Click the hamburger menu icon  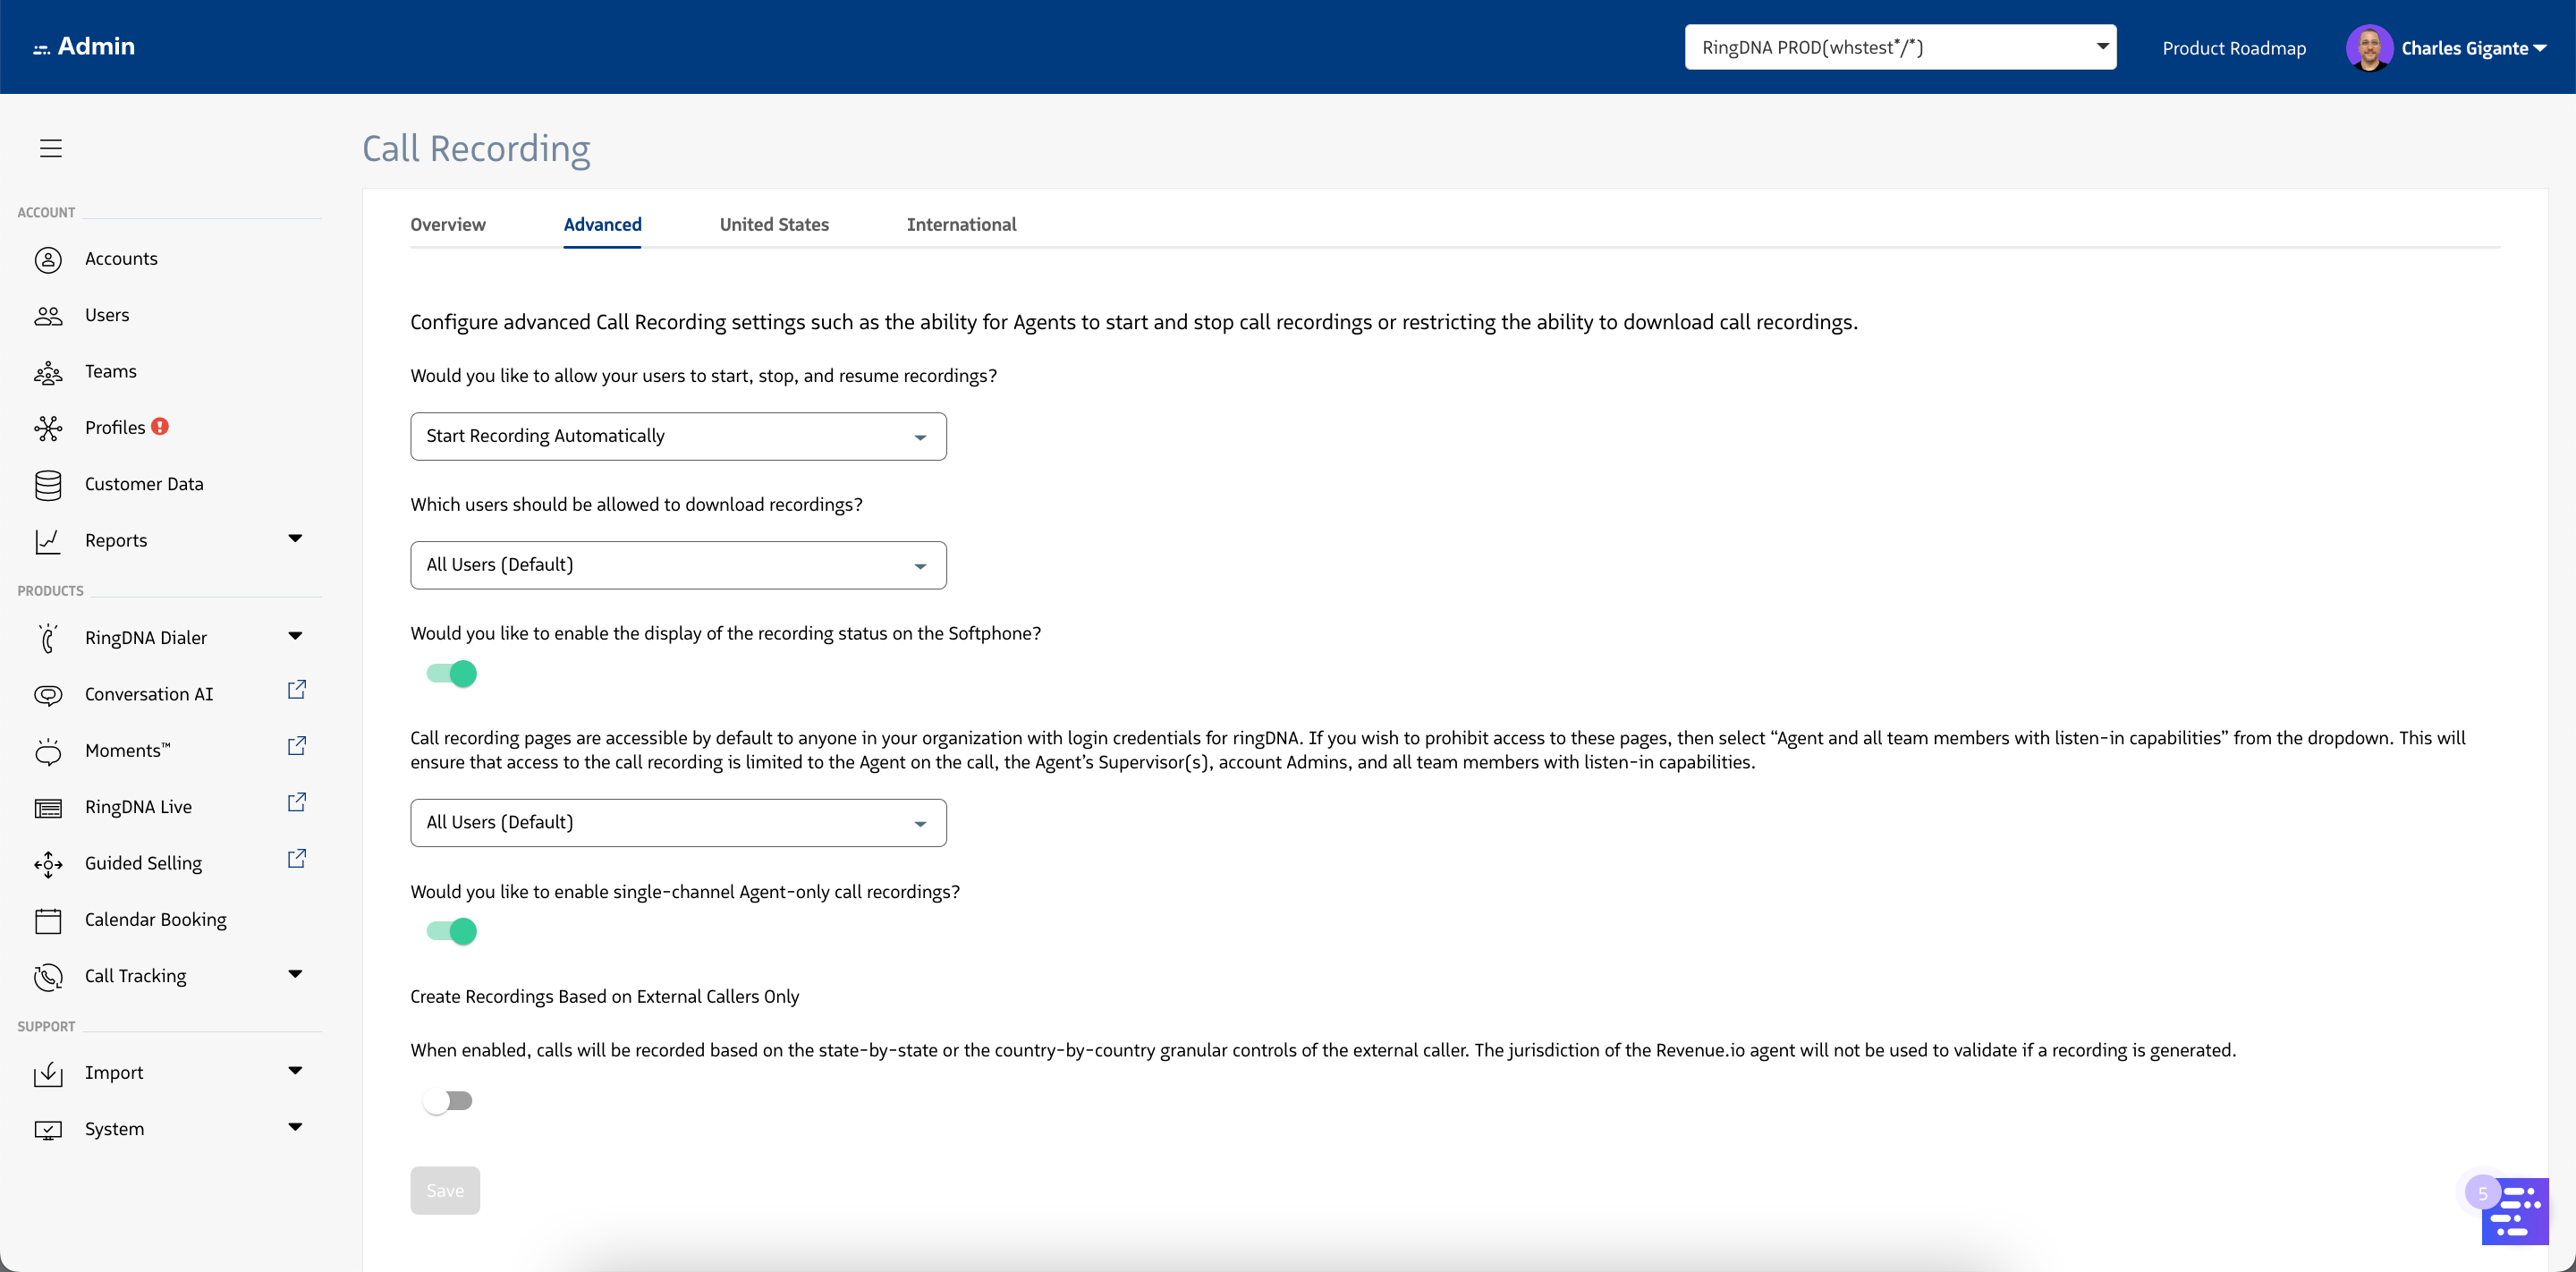51,148
